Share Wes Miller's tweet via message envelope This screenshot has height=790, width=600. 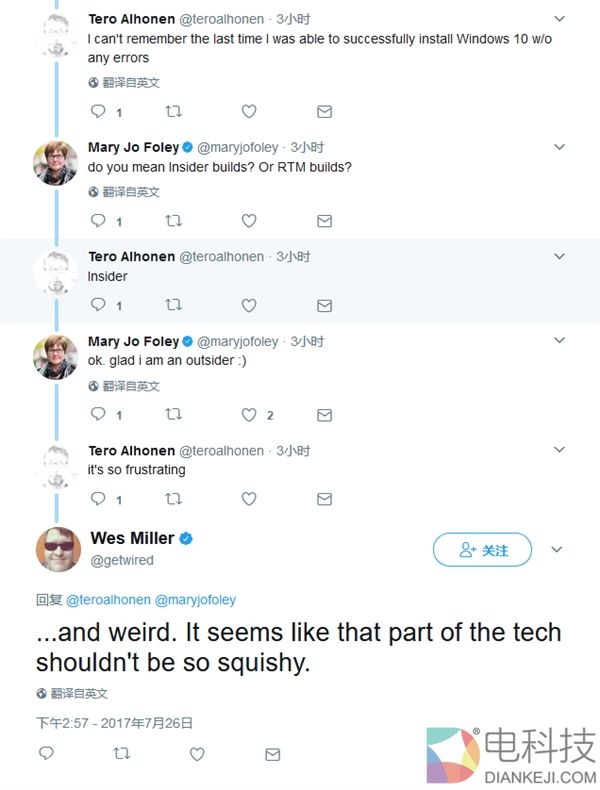272,754
